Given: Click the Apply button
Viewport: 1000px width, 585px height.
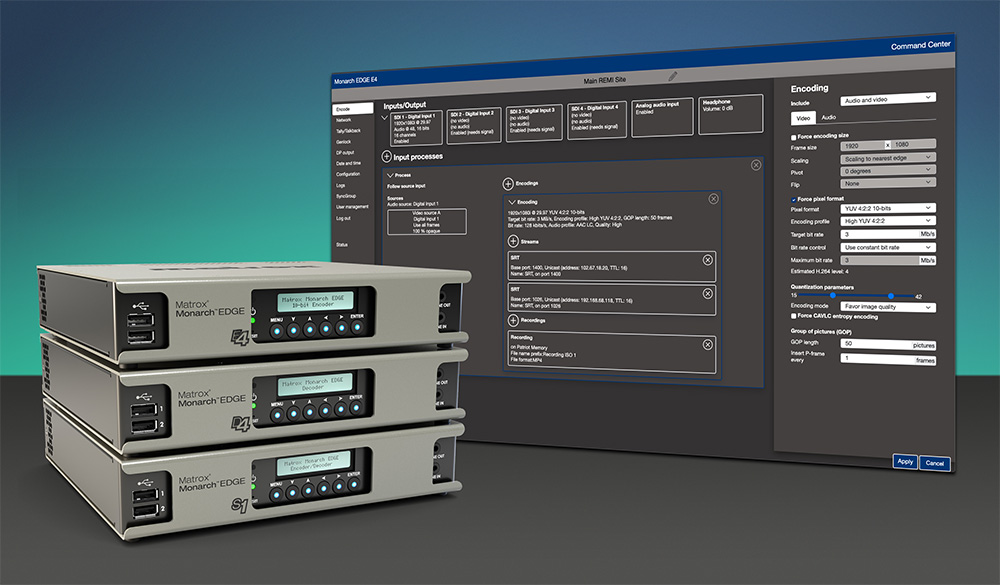Looking at the screenshot, I should [x=905, y=461].
